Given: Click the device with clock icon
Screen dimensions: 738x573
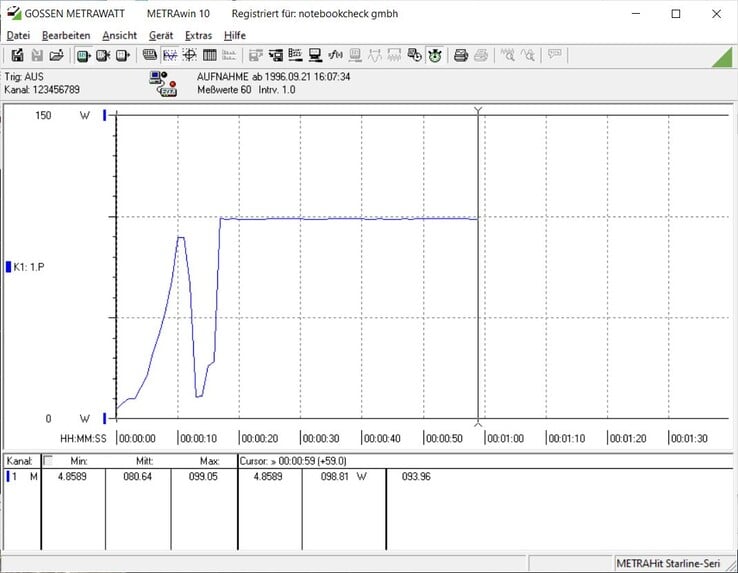Looking at the screenshot, I should [414, 56].
